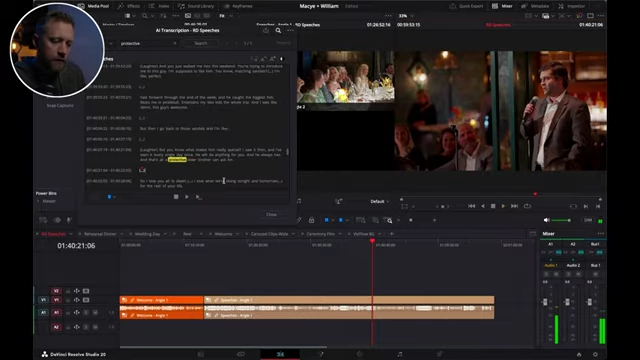Select the Wedding Day timeline tab
The image size is (640, 360).
coord(147,234)
